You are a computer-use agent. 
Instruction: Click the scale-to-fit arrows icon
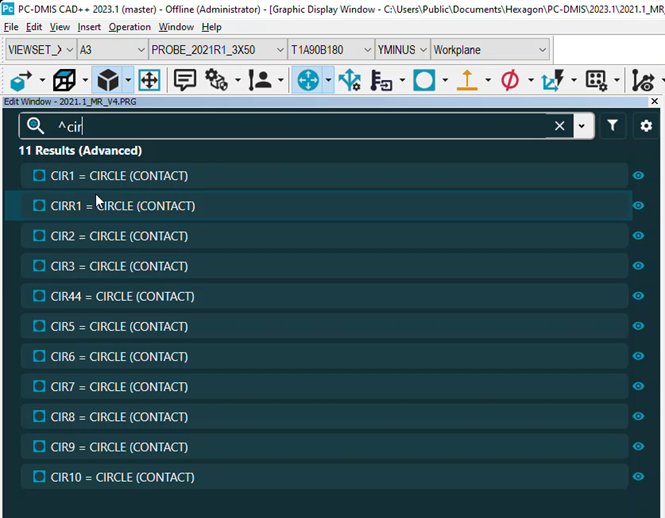pyautogui.click(x=149, y=80)
